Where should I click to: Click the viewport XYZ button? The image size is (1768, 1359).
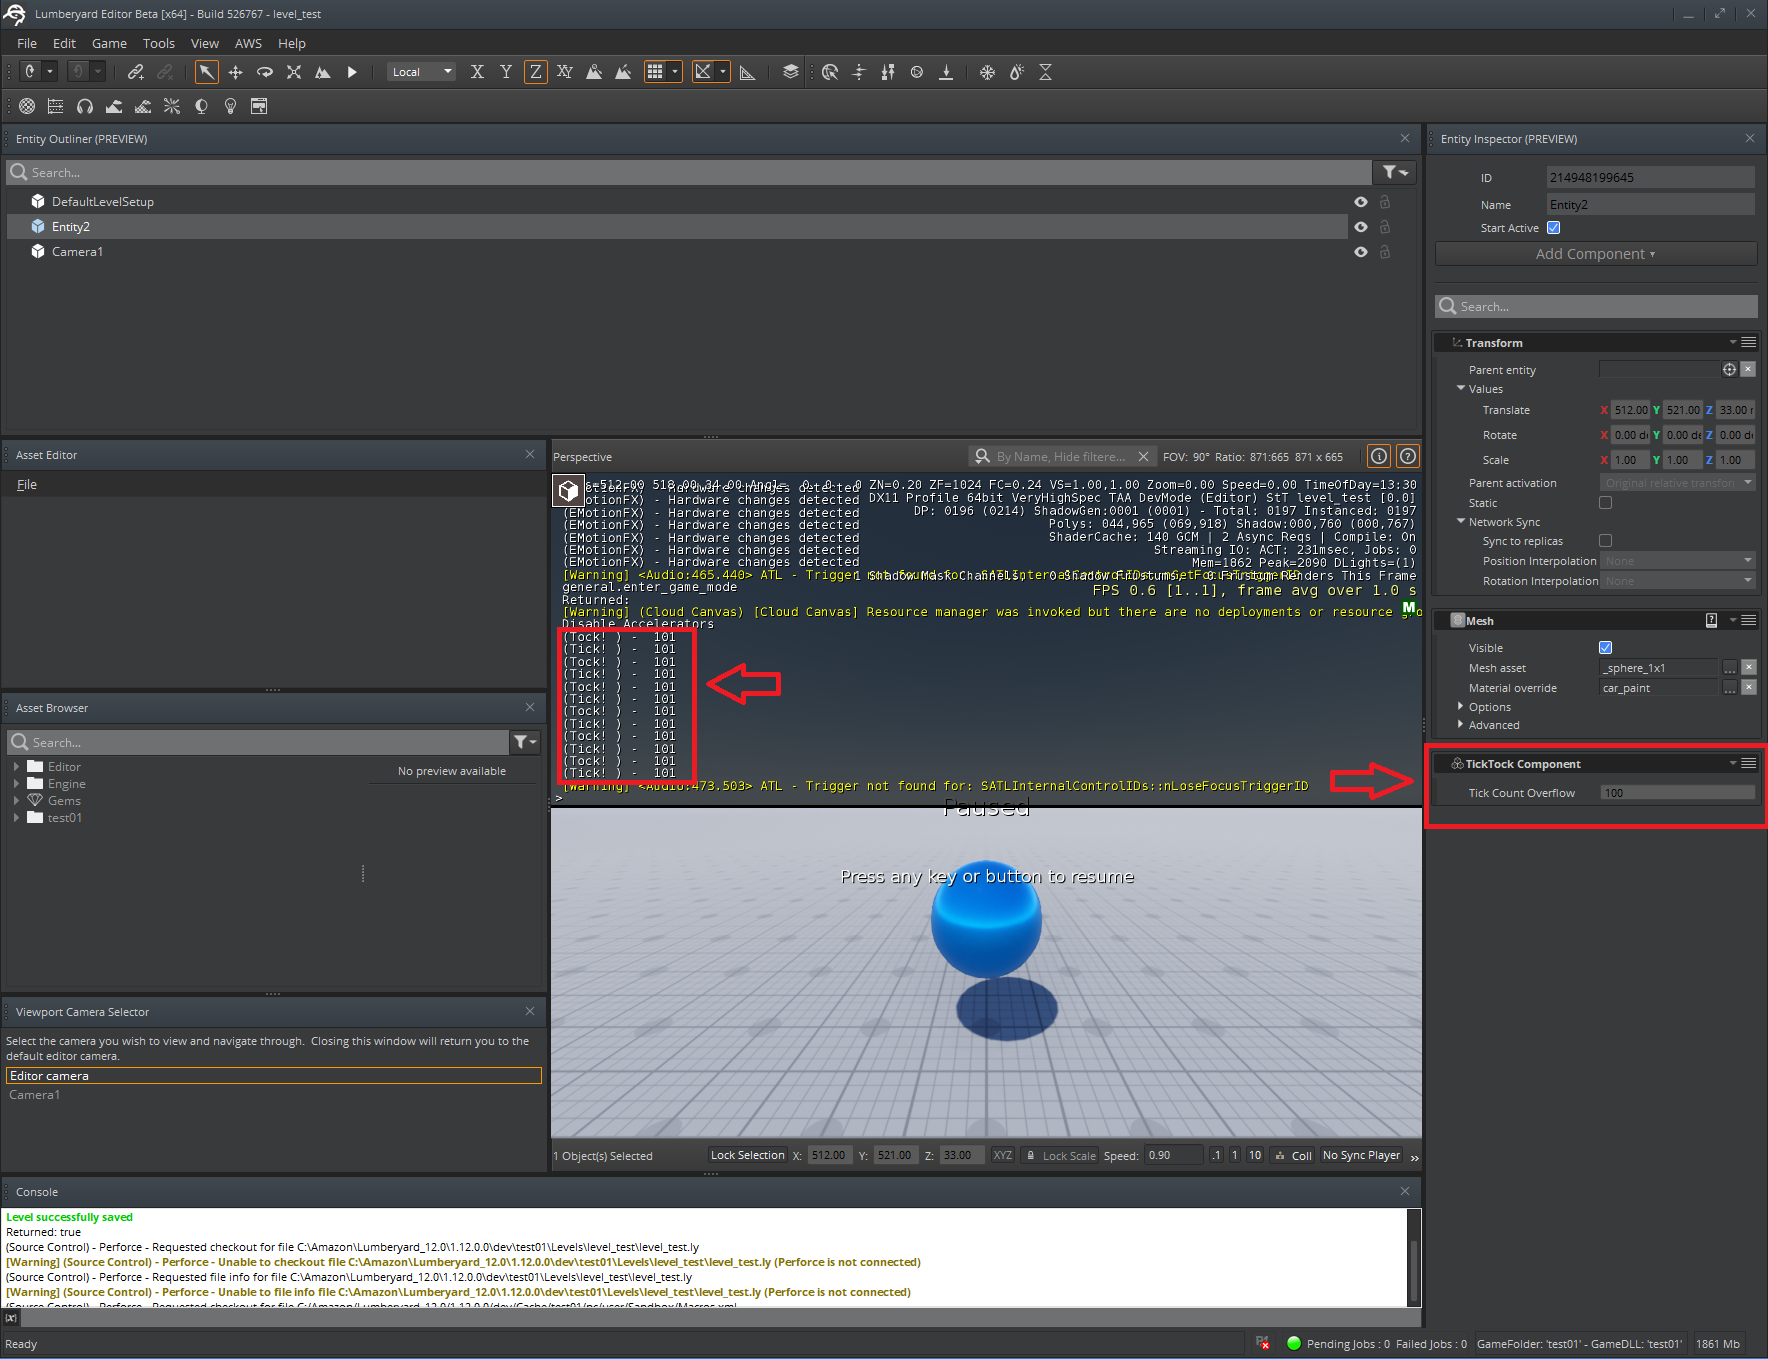1002,1155
